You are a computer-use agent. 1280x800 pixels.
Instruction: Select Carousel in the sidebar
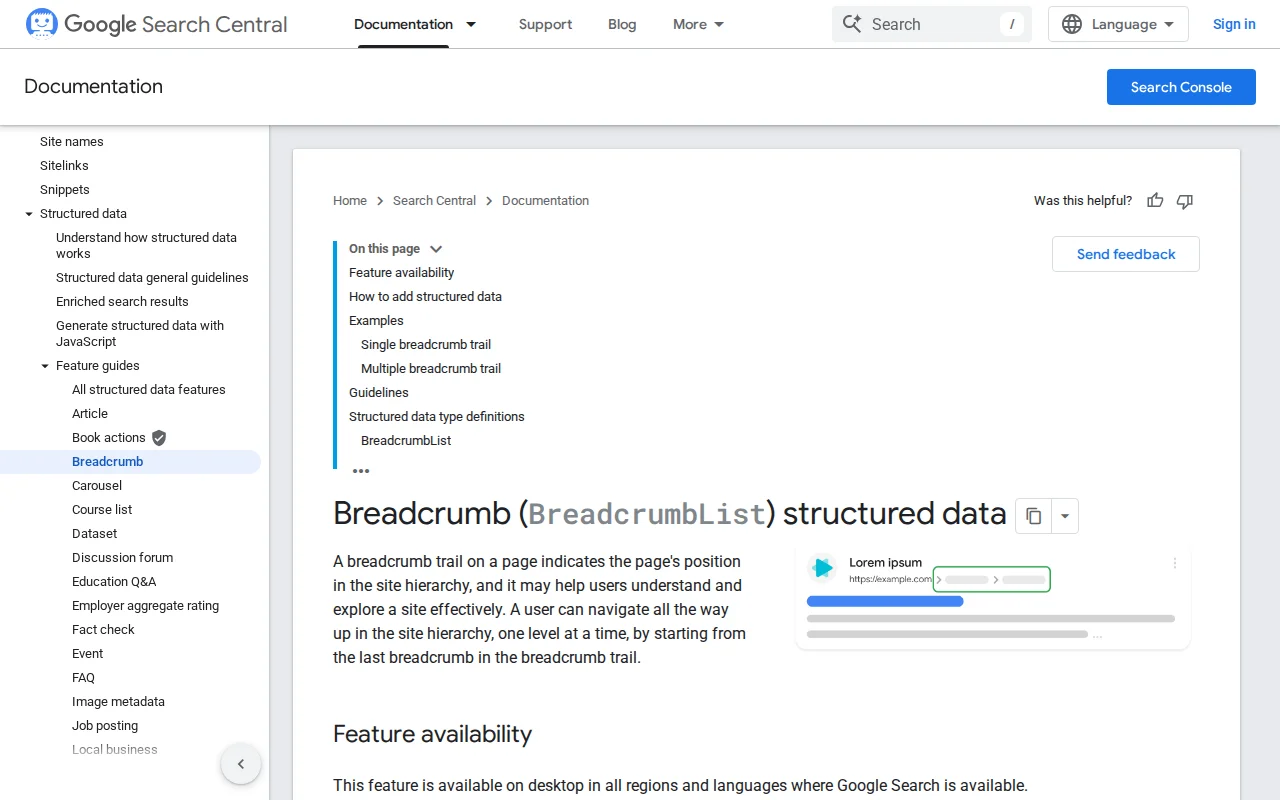(x=97, y=485)
